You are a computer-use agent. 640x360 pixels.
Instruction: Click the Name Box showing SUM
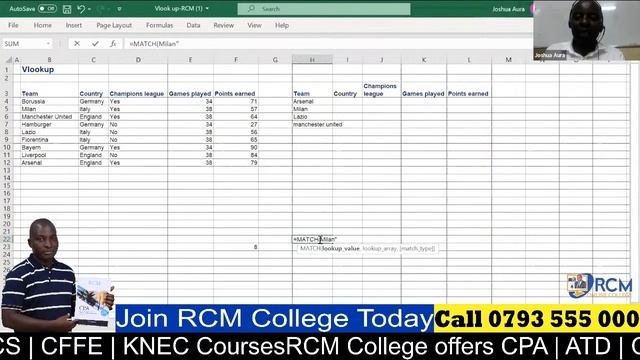(23, 44)
